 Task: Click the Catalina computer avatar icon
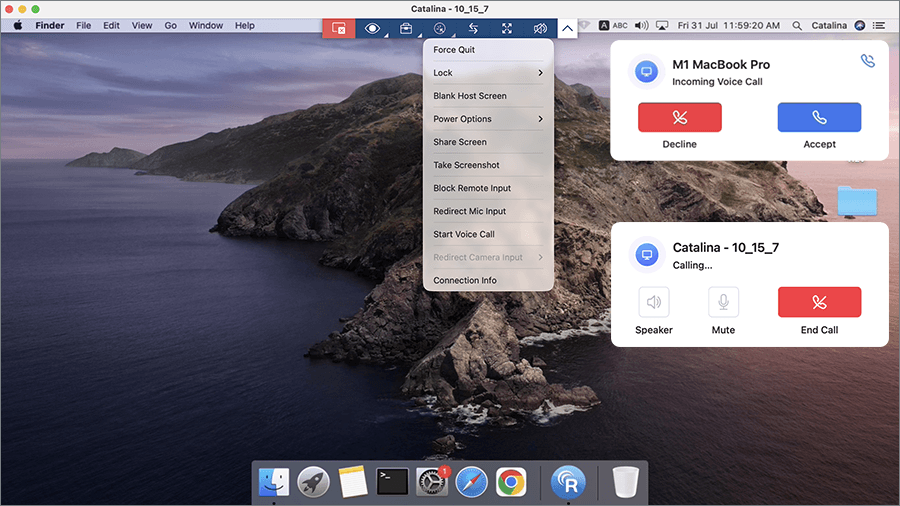point(647,255)
